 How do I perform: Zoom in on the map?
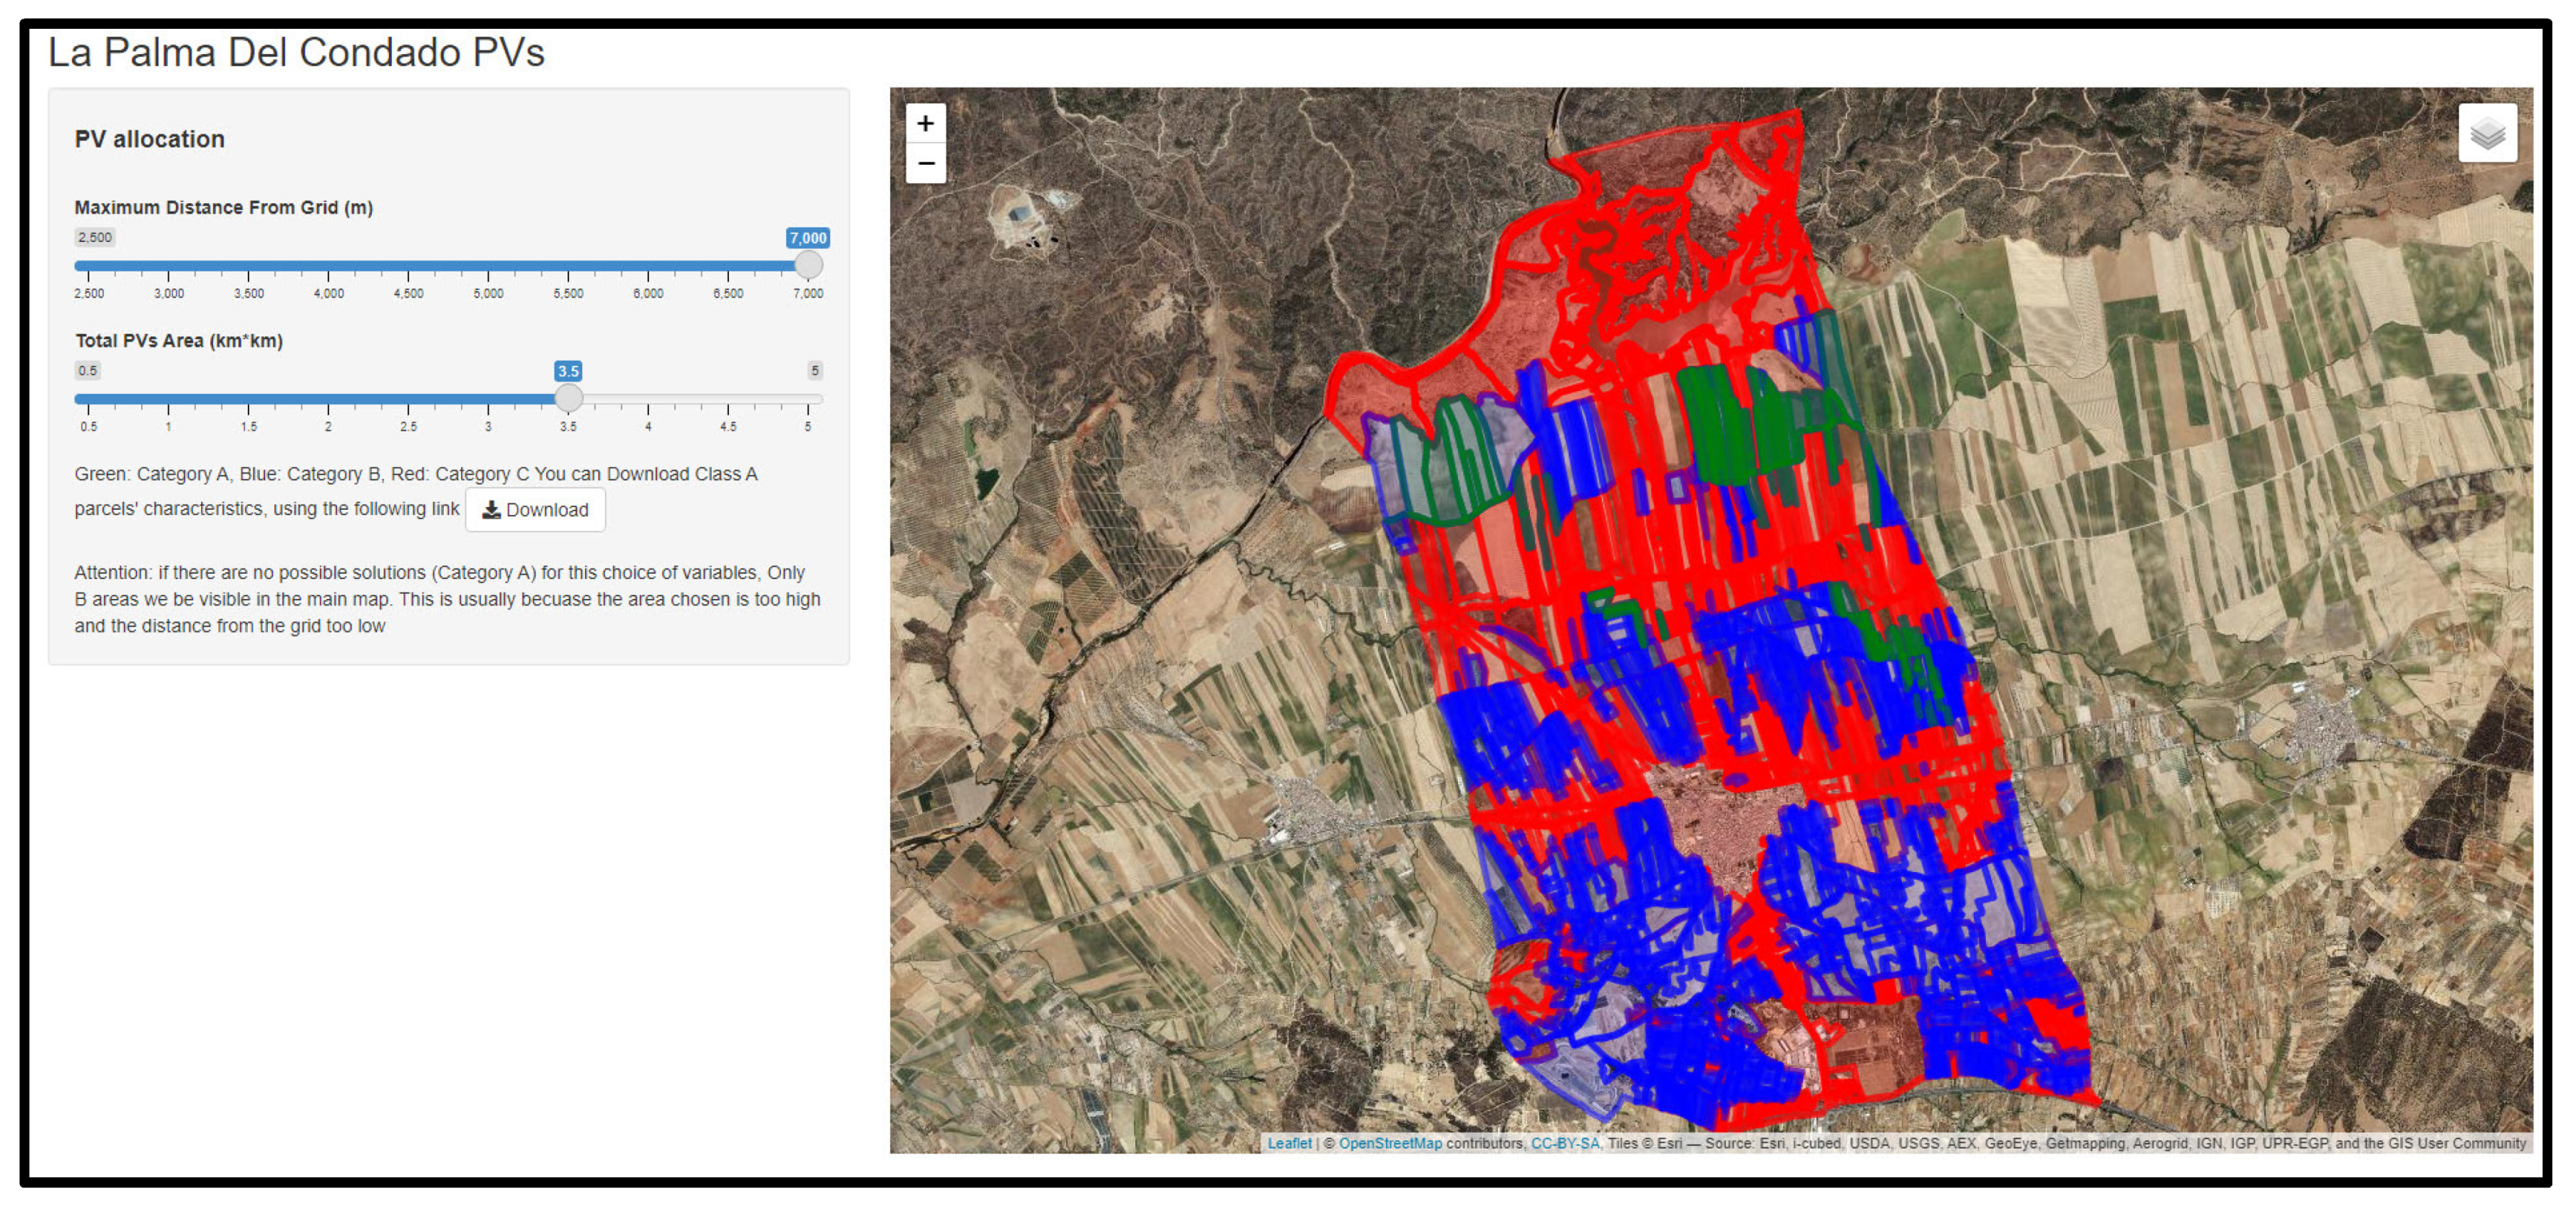click(x=925, y=123)
